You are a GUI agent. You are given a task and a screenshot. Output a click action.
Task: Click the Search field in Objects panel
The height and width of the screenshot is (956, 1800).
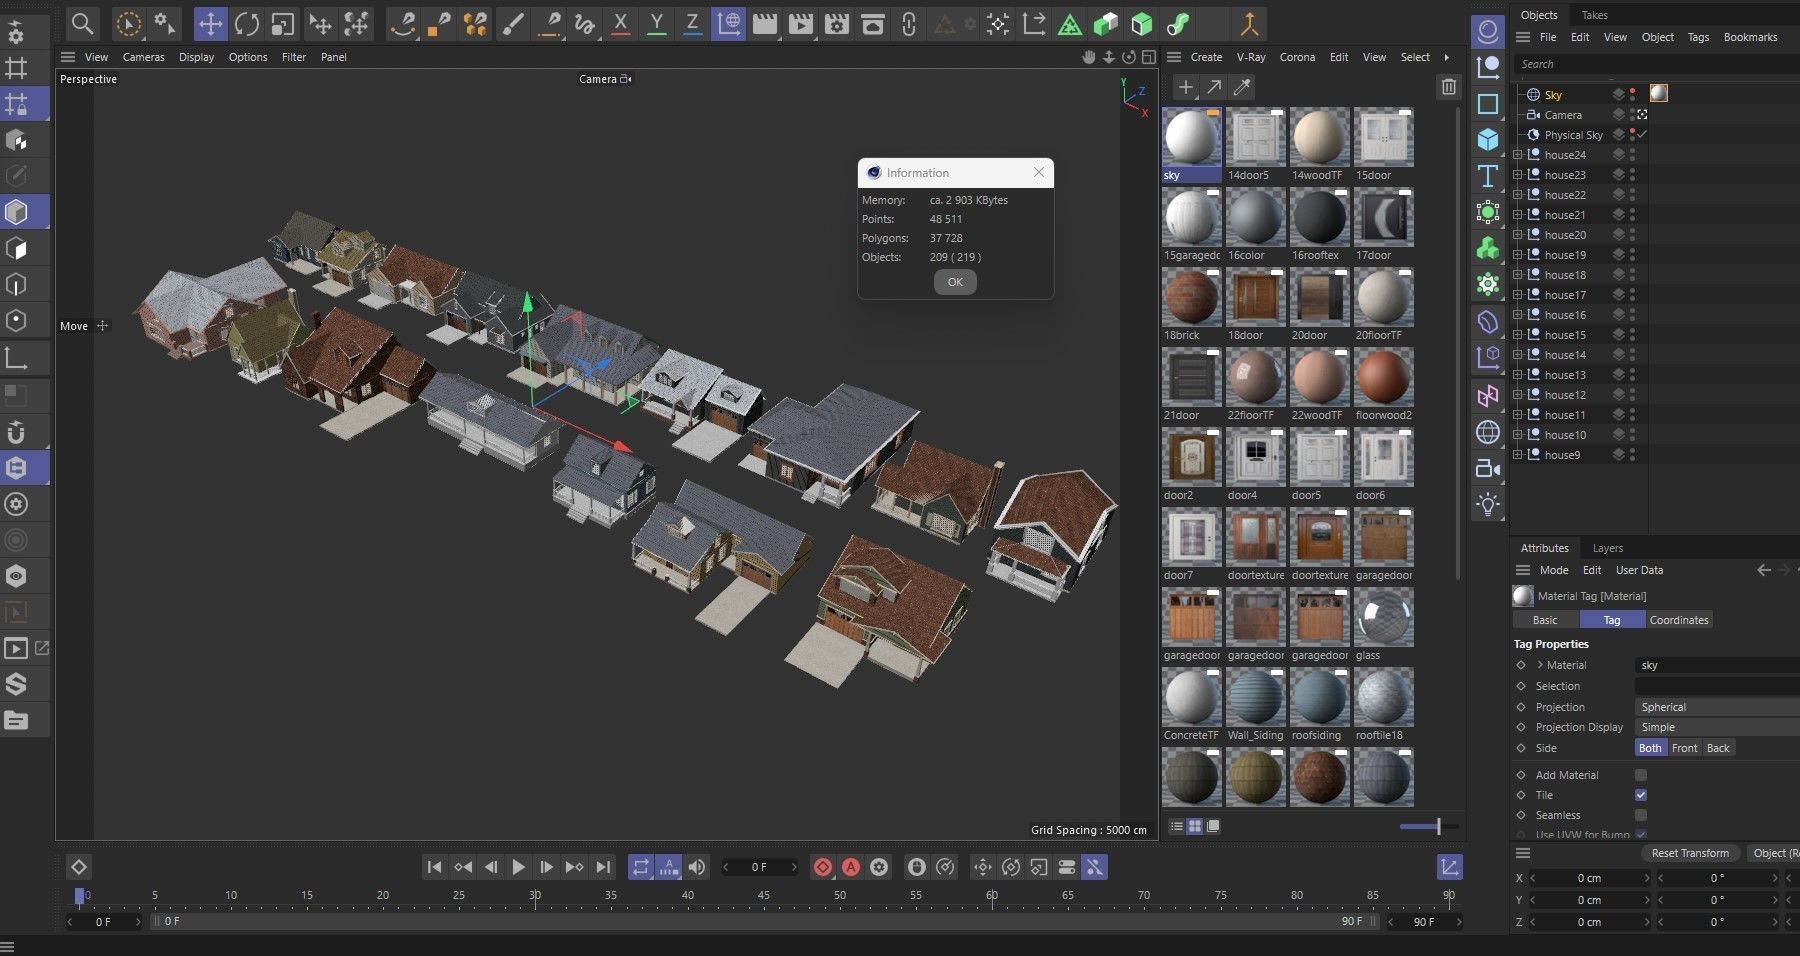[x=1655, y=64]
